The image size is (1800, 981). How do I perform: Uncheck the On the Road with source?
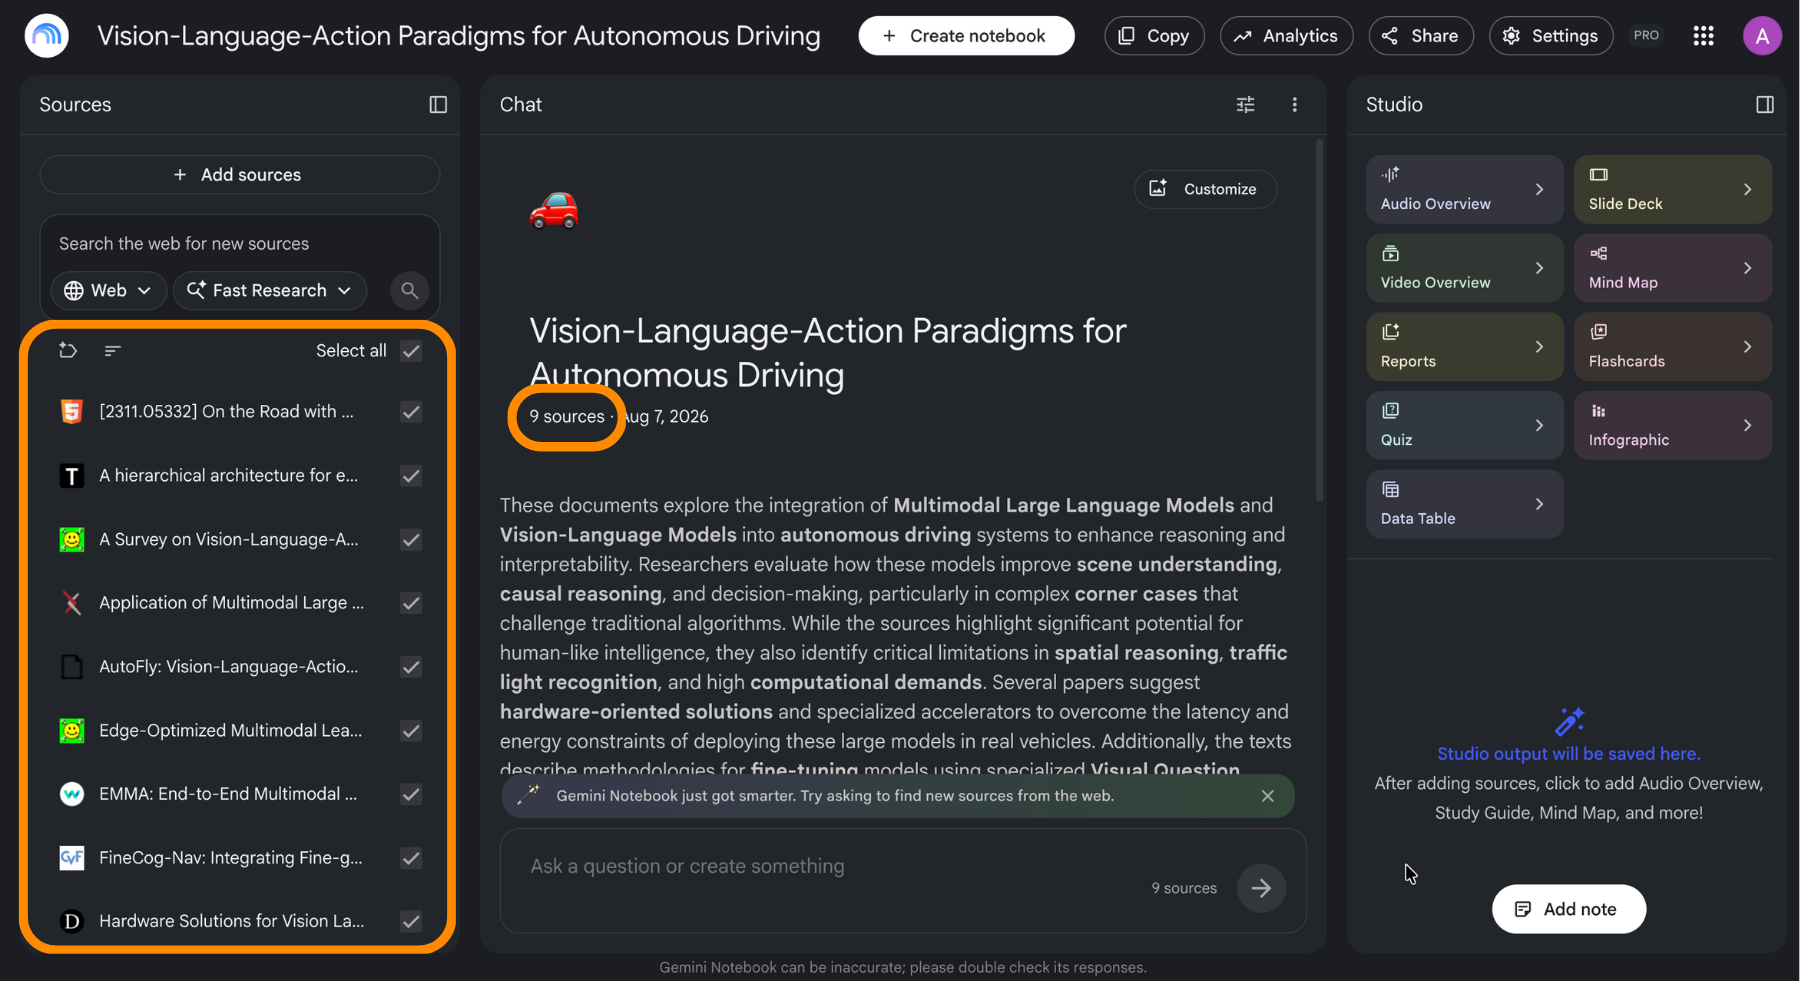[x=411, y=412]
